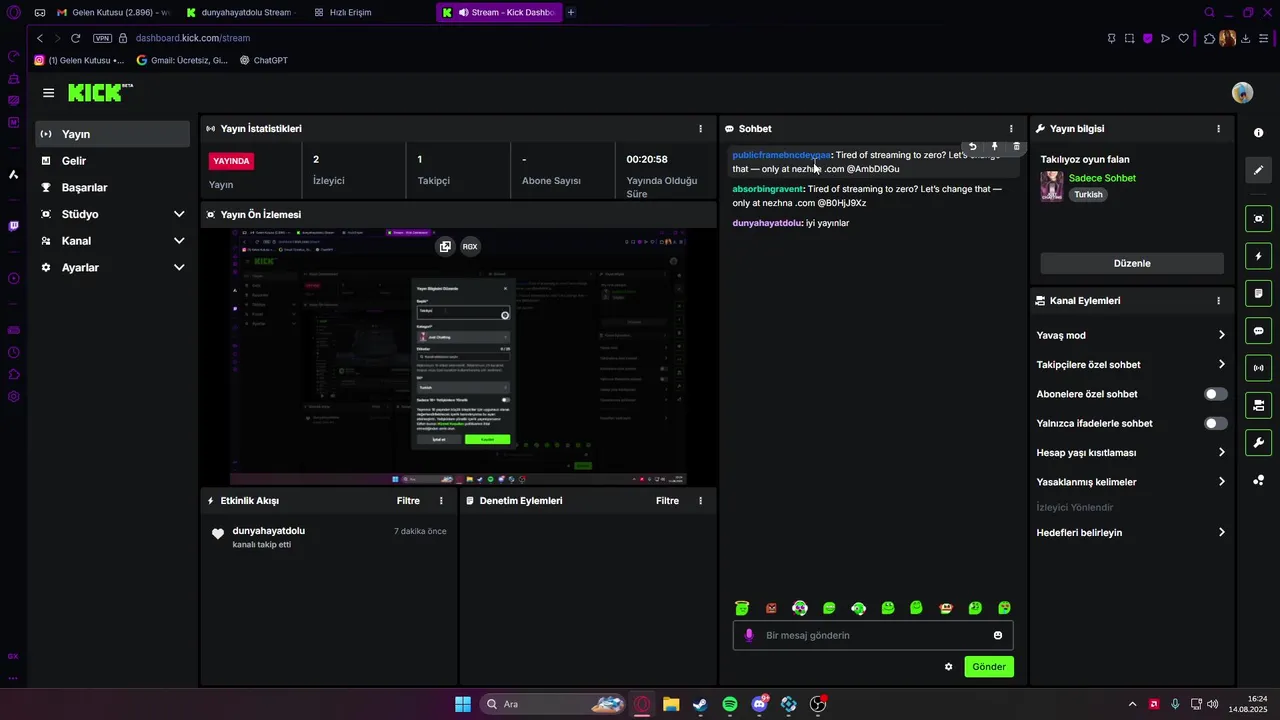Open Filtre dropdown in Denetim Eylemleri

[x=667, y=501]
